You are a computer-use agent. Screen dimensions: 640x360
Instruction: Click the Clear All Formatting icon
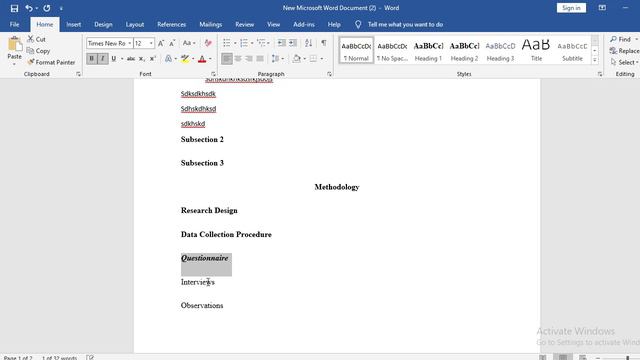point(208,43)
